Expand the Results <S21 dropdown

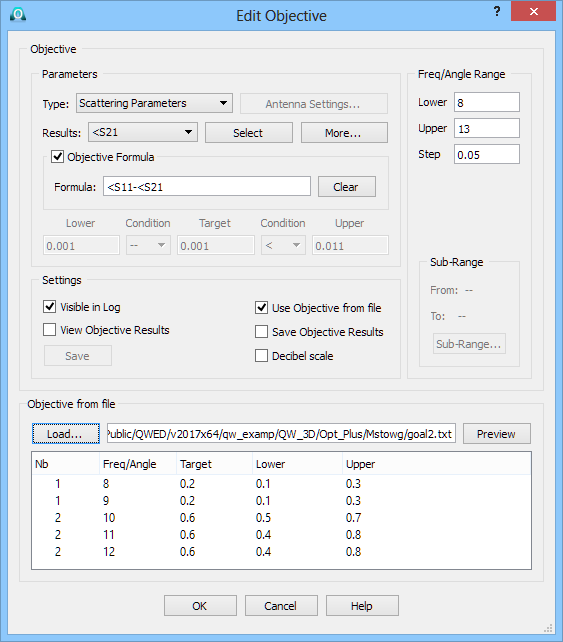[x=143, y=132]
